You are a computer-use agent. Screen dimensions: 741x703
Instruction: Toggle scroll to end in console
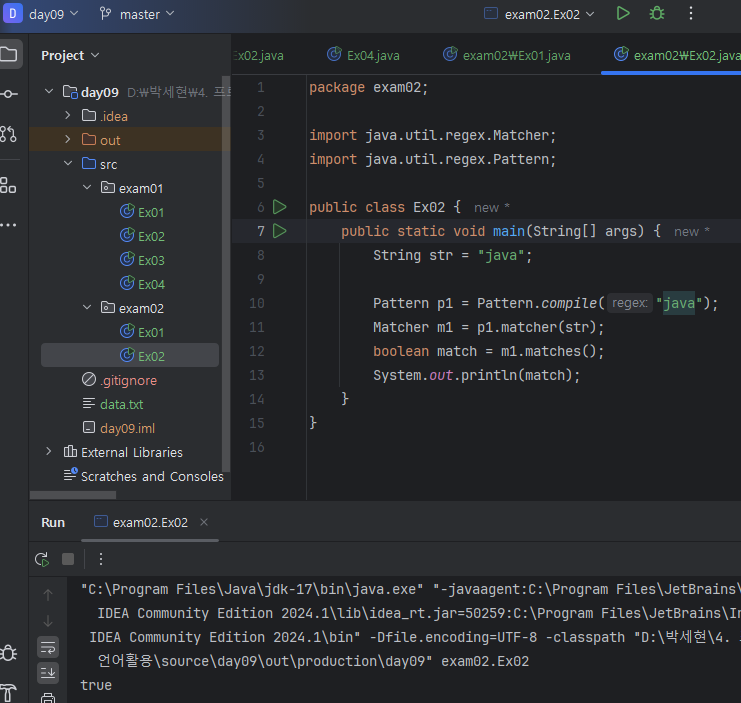coord(48,673)
